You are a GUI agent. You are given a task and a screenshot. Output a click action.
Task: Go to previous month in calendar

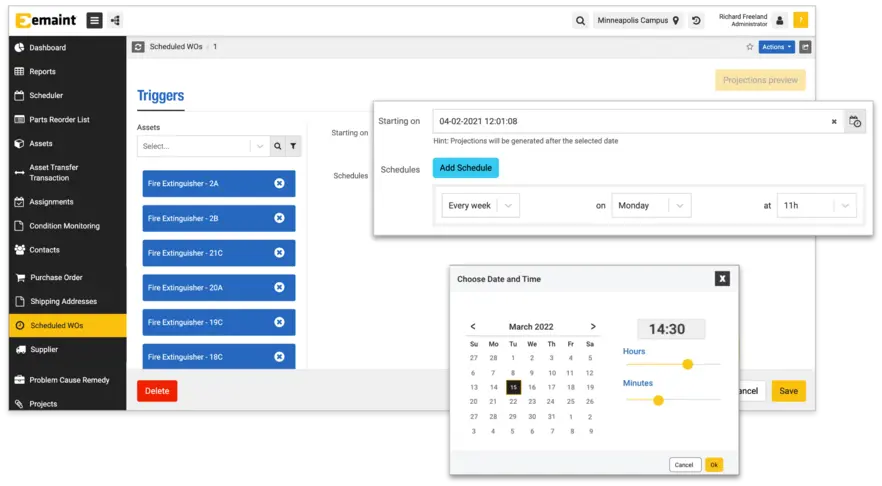point(473,326)
